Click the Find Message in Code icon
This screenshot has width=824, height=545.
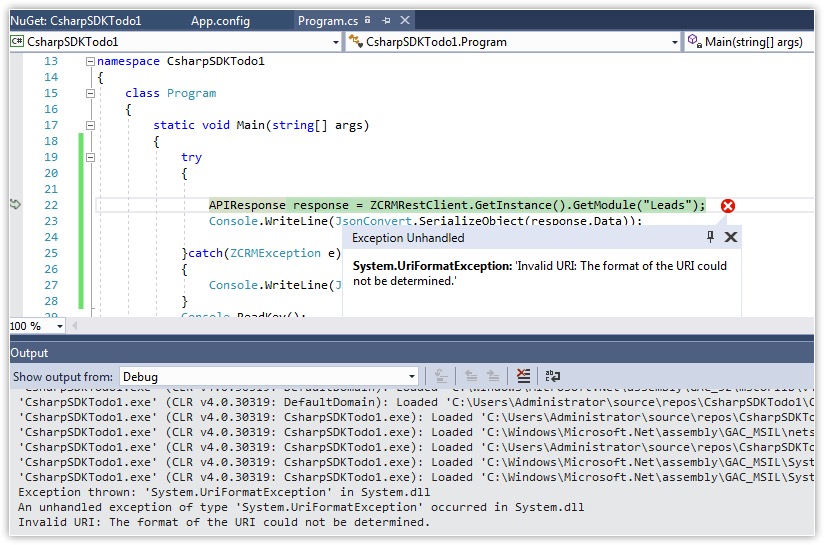[441, 376]
